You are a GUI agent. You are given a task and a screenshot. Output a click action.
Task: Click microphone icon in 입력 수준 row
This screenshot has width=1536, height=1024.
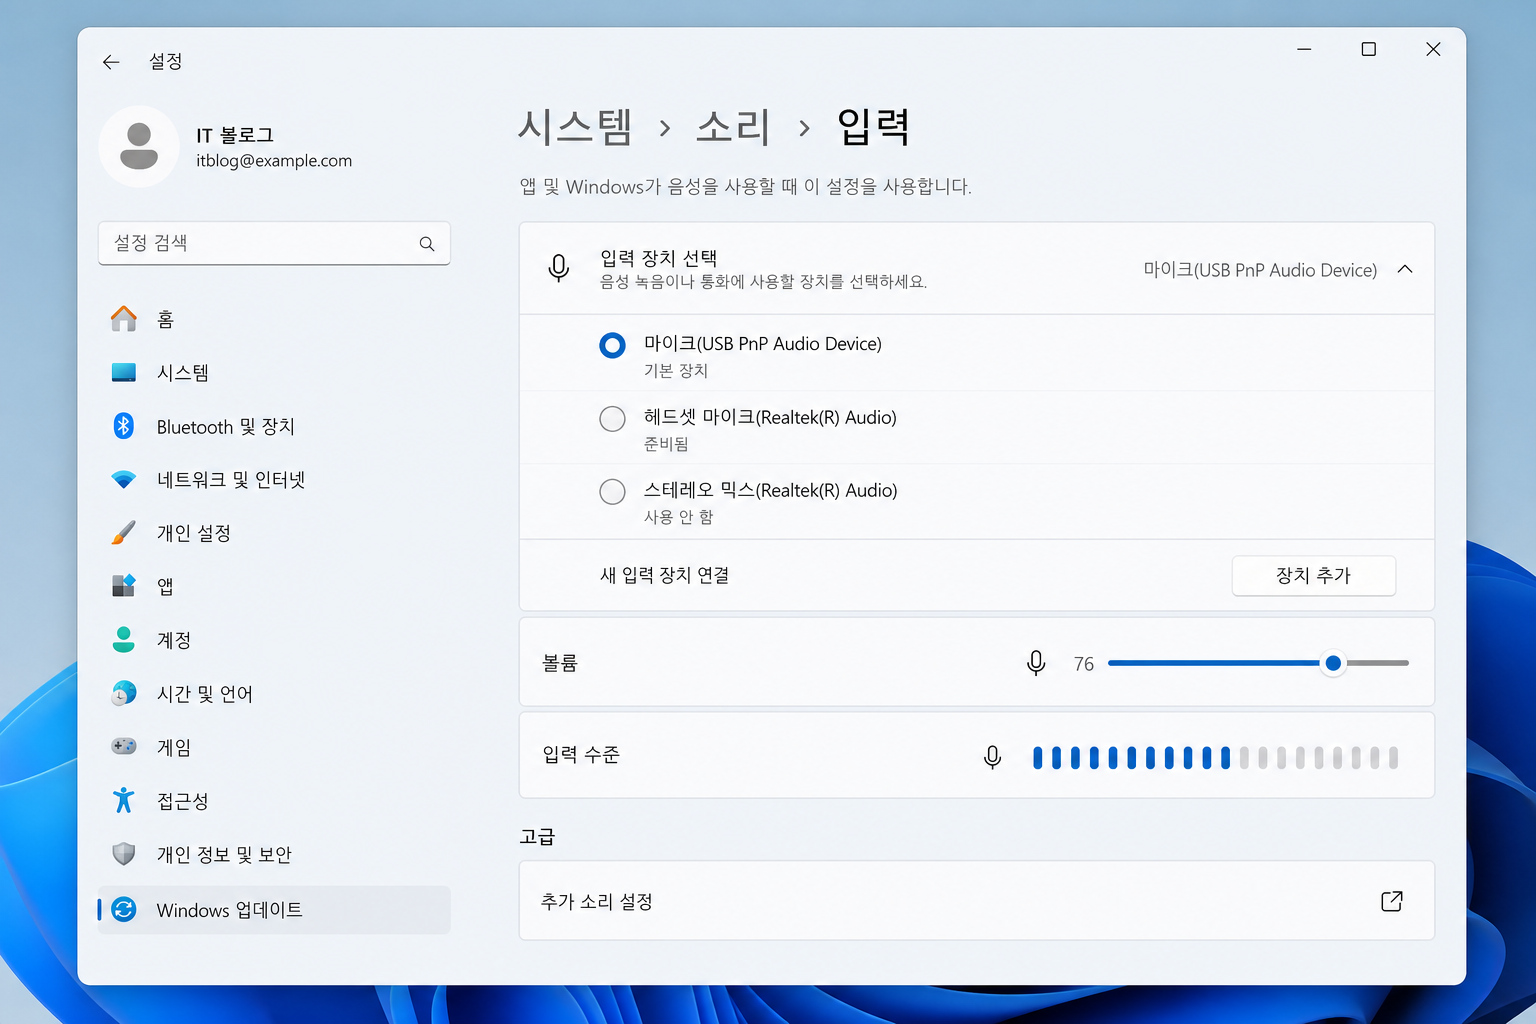tap(993, 757)
